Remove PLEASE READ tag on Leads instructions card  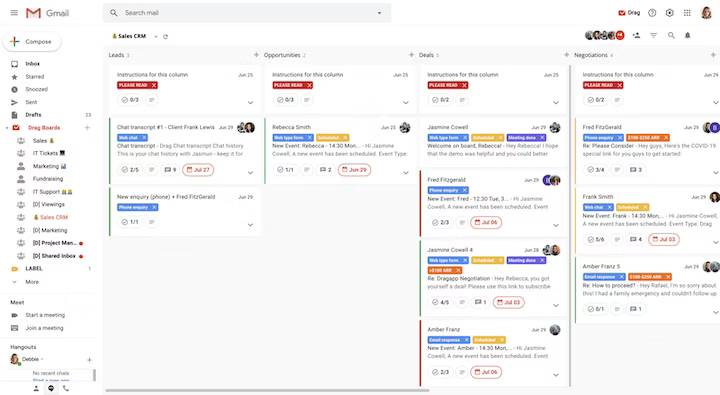[x=154, y=85]
